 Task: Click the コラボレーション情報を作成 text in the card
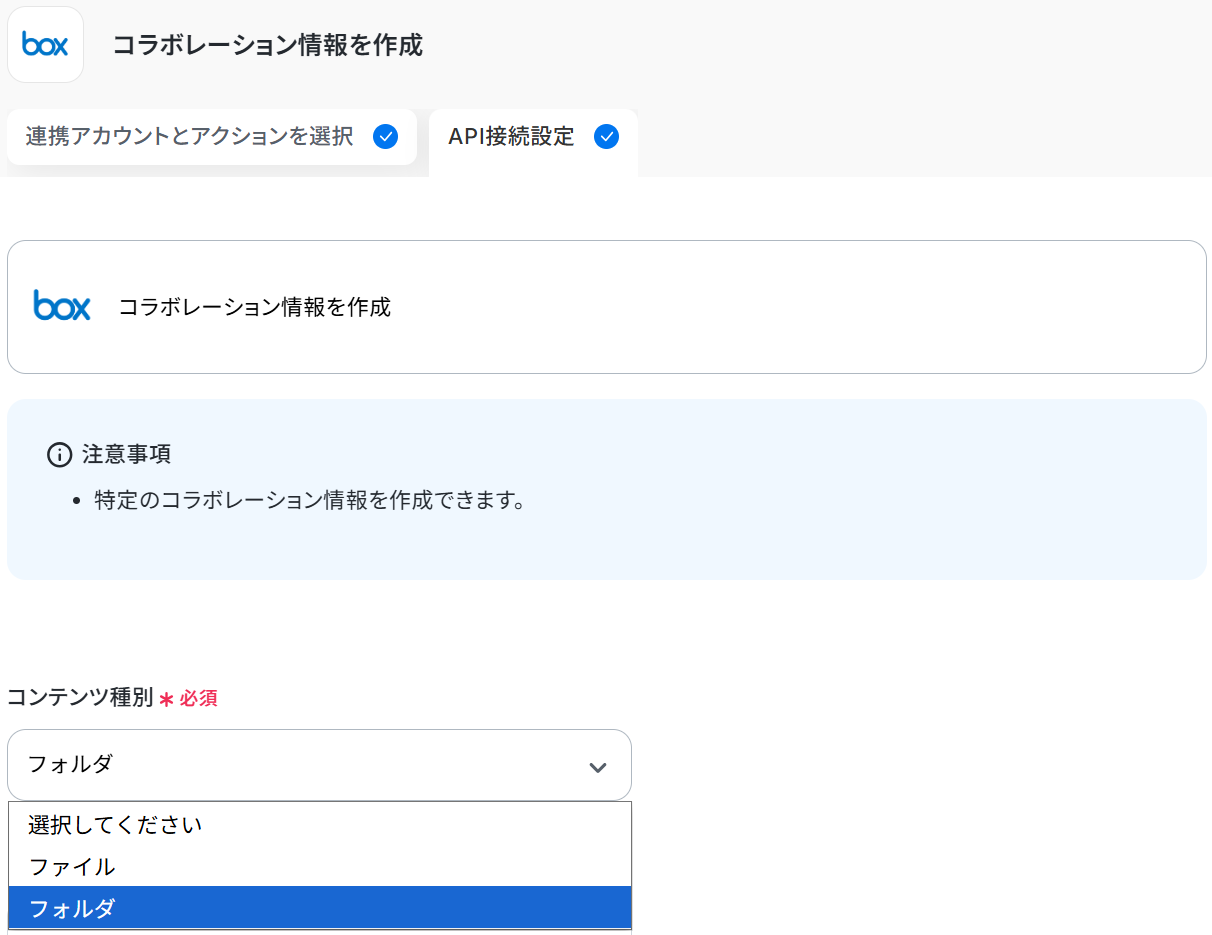pos(254,307)
